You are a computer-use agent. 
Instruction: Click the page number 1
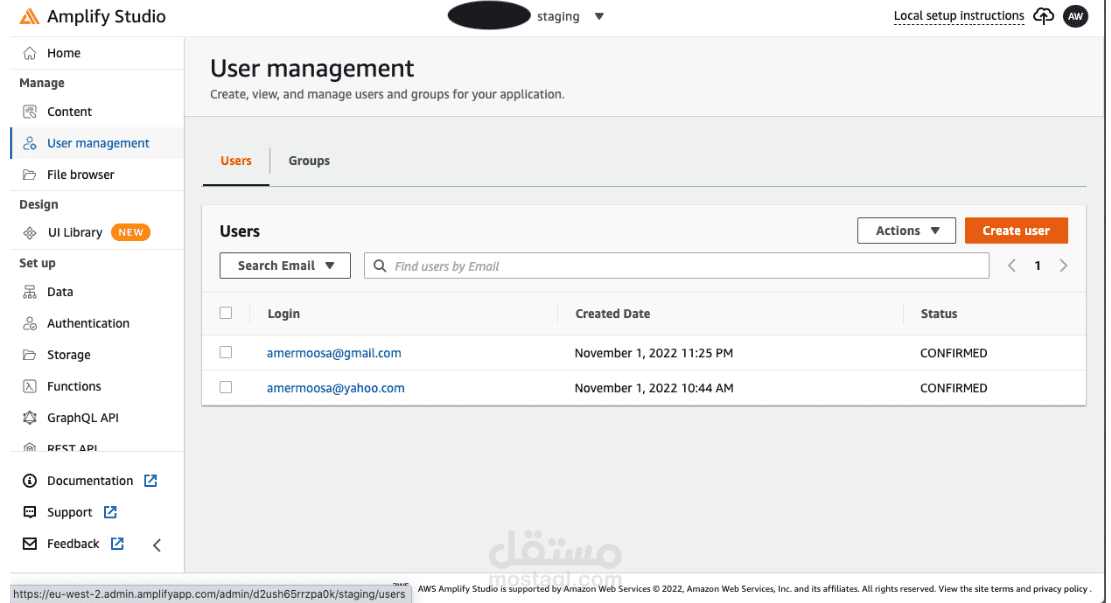point(1037,266)
